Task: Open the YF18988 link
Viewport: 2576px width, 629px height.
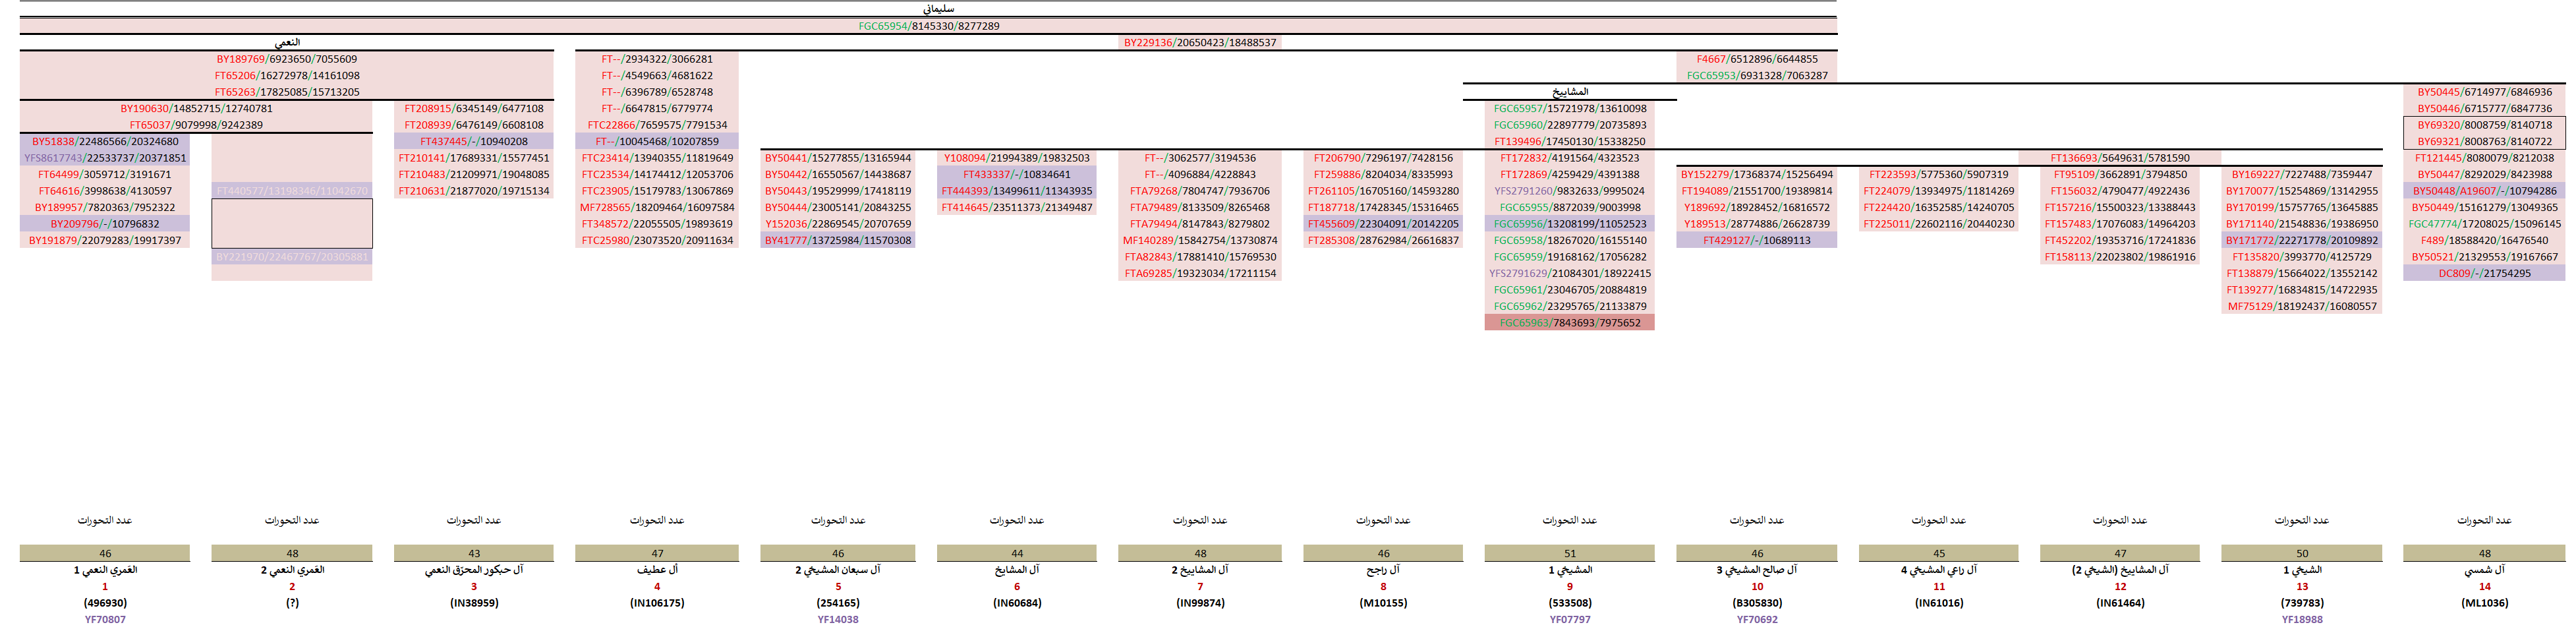Action: [x=2301, y=620]
